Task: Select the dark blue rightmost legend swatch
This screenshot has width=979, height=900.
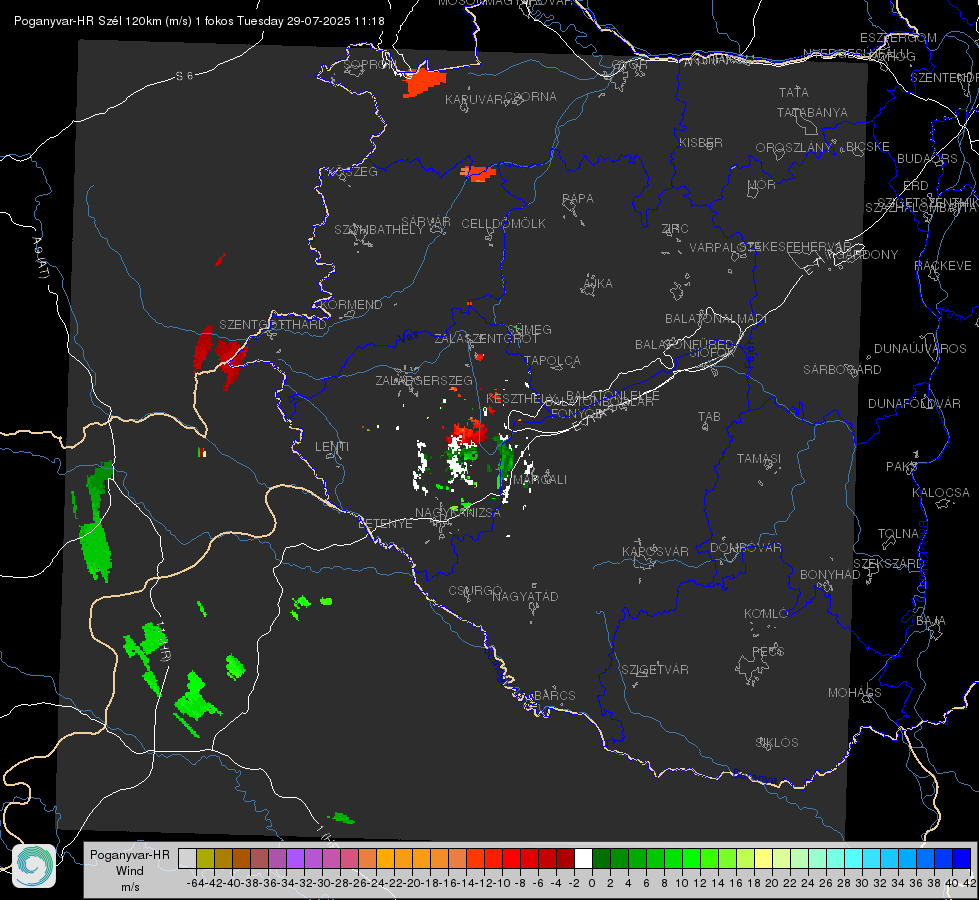Action: [x=962, y=858]
